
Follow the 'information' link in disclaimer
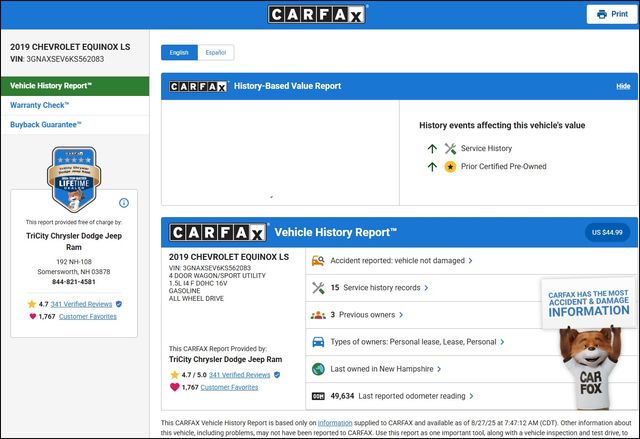click(335, 423)
